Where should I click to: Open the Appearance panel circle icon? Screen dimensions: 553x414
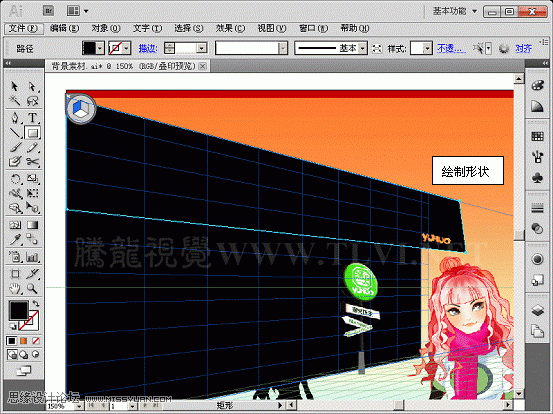(x=537, y=260)
